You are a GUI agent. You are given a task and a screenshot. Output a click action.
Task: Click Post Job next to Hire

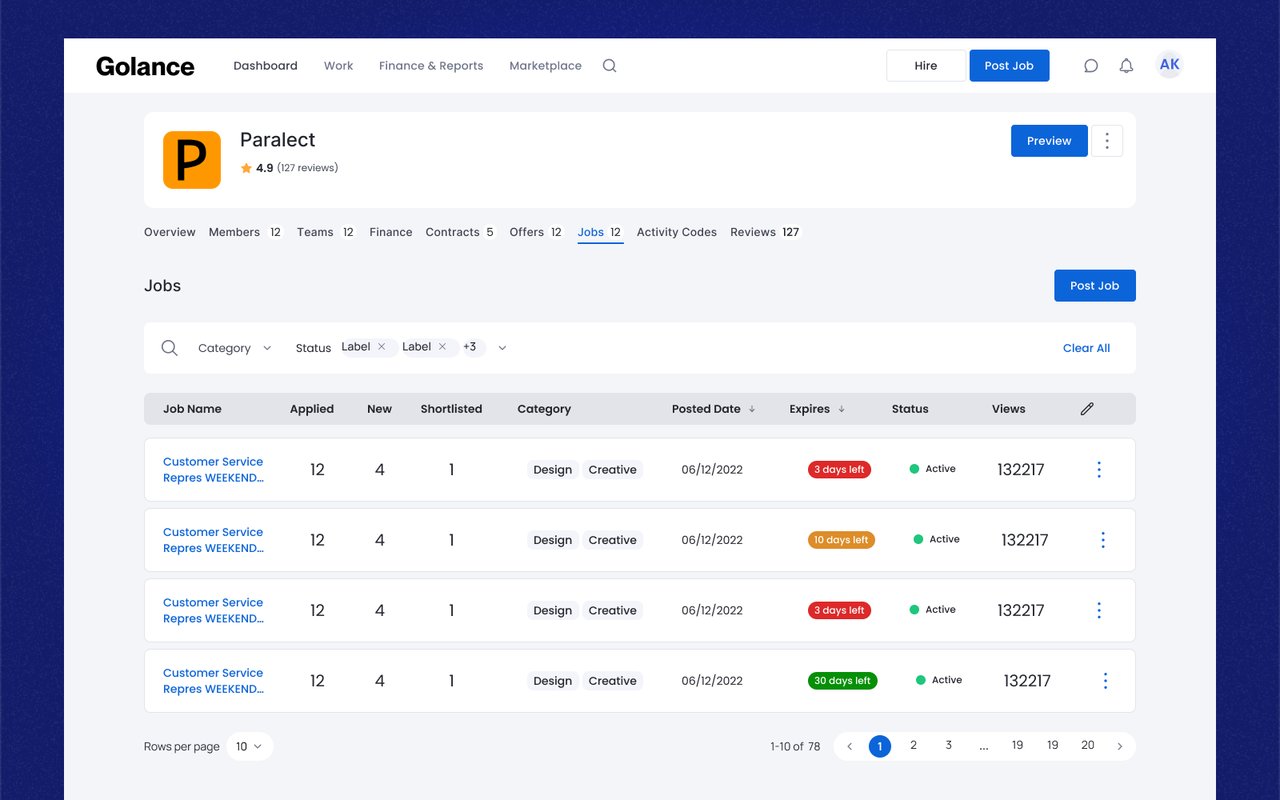pos(1009,66)
